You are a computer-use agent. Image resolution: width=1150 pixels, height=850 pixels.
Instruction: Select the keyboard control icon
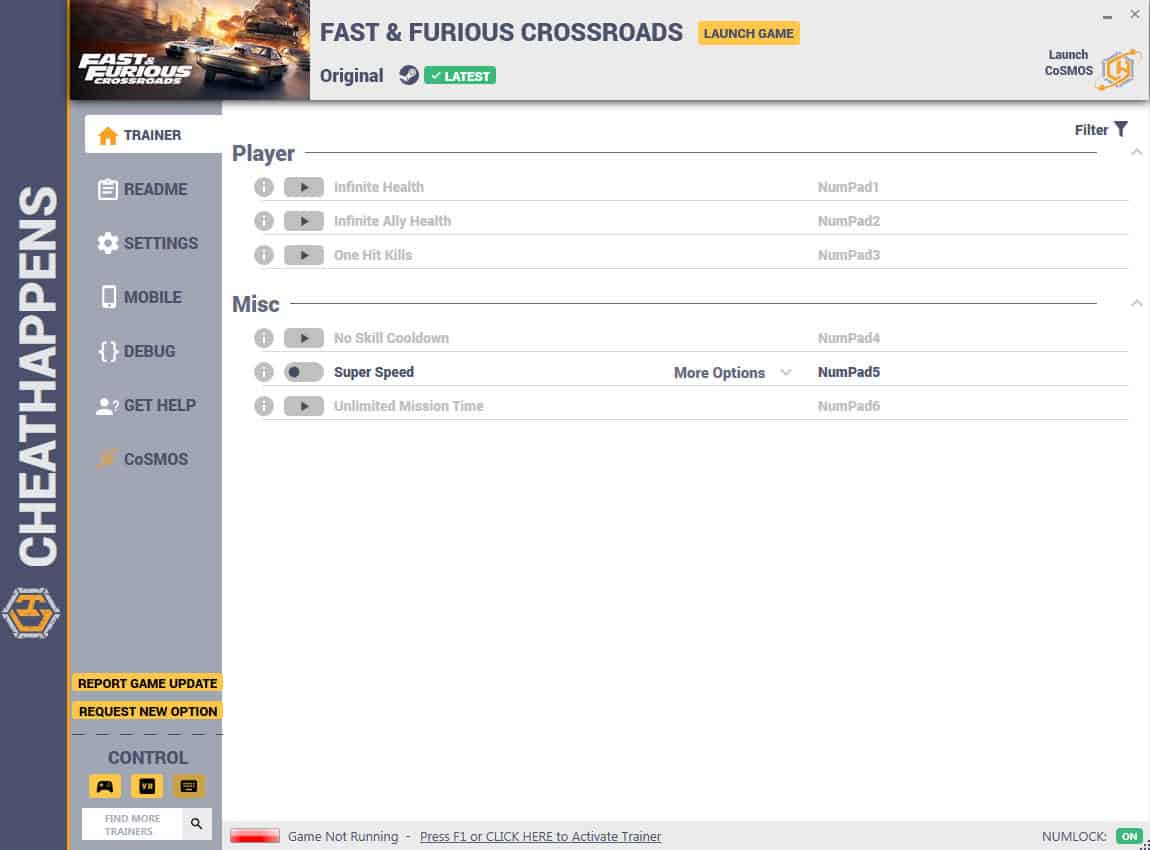pyautogui.click(x=188, y=786)
